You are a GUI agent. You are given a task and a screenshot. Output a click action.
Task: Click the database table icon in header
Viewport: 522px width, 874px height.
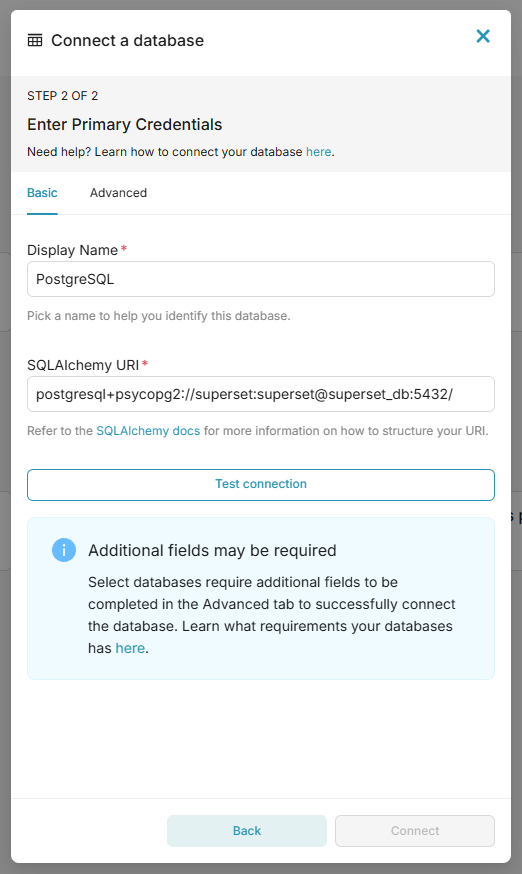[35, 40]
